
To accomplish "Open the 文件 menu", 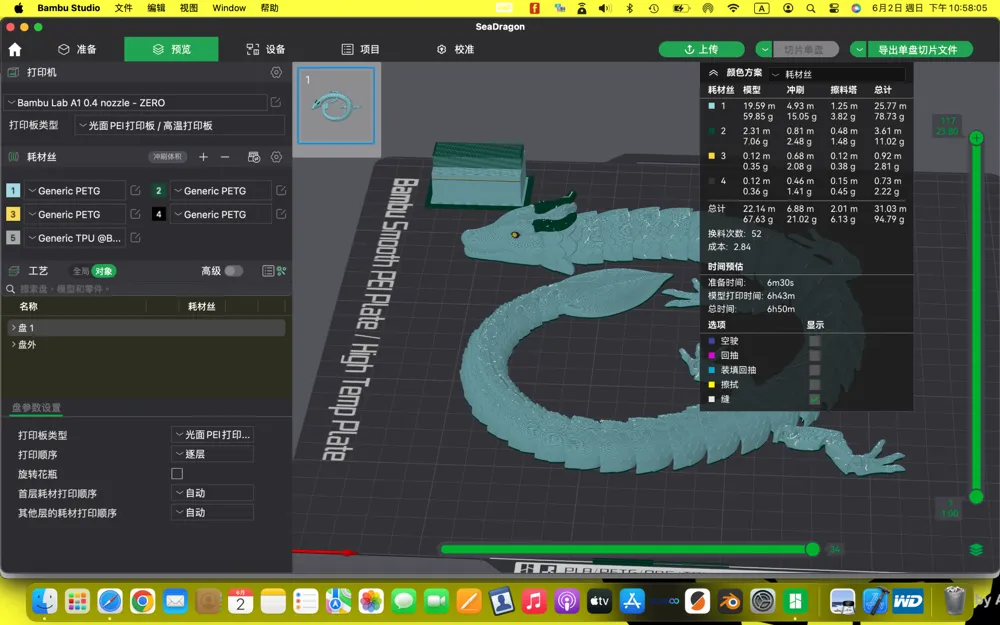I will click(x=124, y=8).
